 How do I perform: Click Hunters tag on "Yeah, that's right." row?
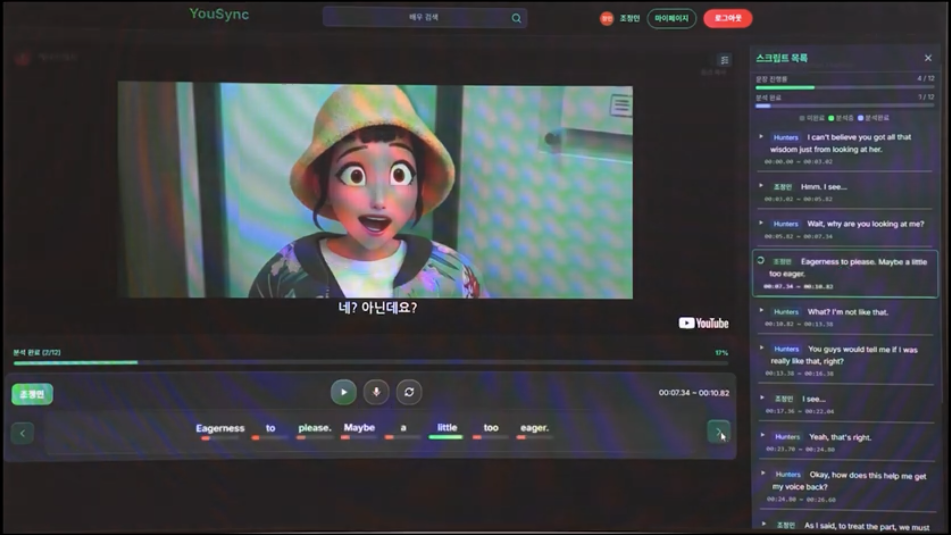point(787,437)
